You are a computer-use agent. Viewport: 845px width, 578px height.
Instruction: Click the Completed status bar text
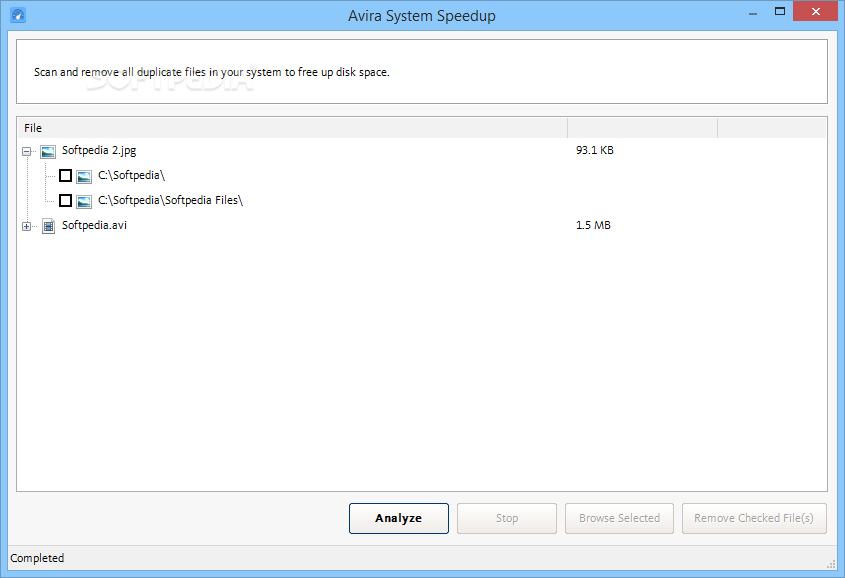[37, 558]
